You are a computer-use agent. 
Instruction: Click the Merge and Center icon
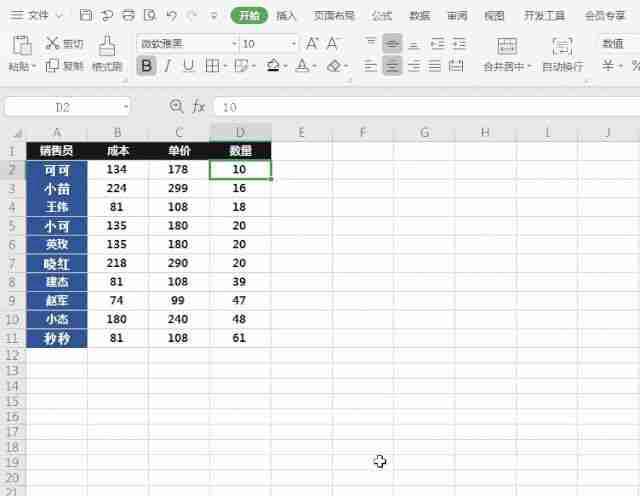point(507,46)
